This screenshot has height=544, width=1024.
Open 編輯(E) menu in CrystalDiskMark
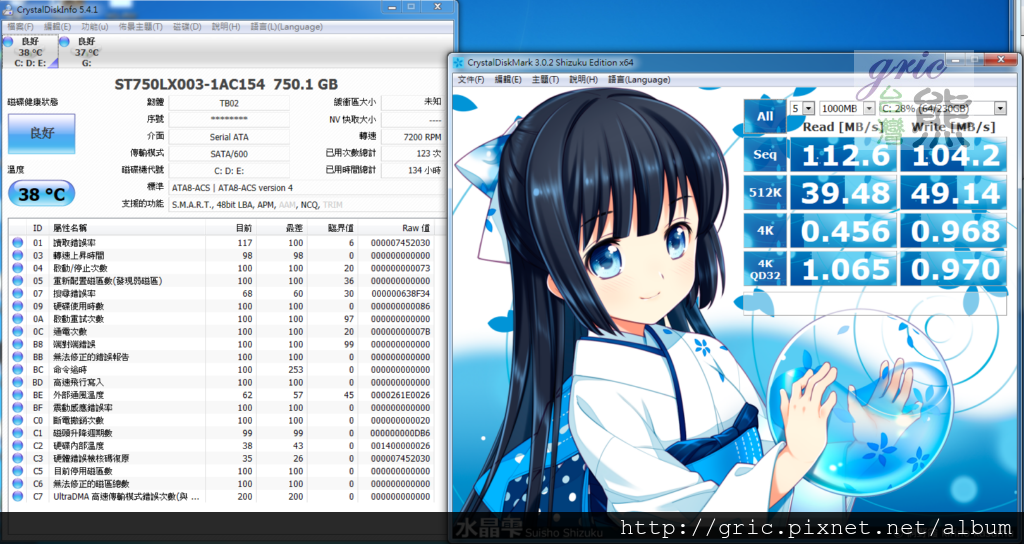[x=508, y=80]
